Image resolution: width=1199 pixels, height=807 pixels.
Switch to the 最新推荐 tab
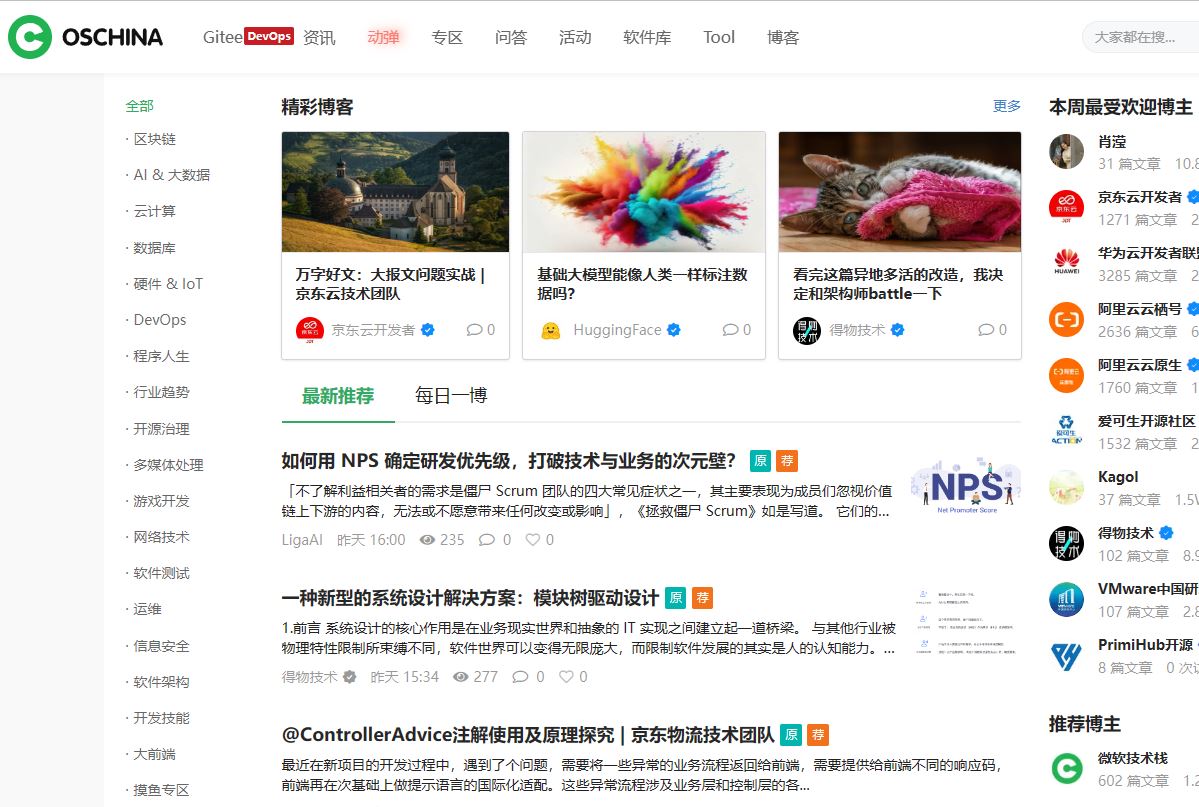pyautogui.click(x=338, y=395)
